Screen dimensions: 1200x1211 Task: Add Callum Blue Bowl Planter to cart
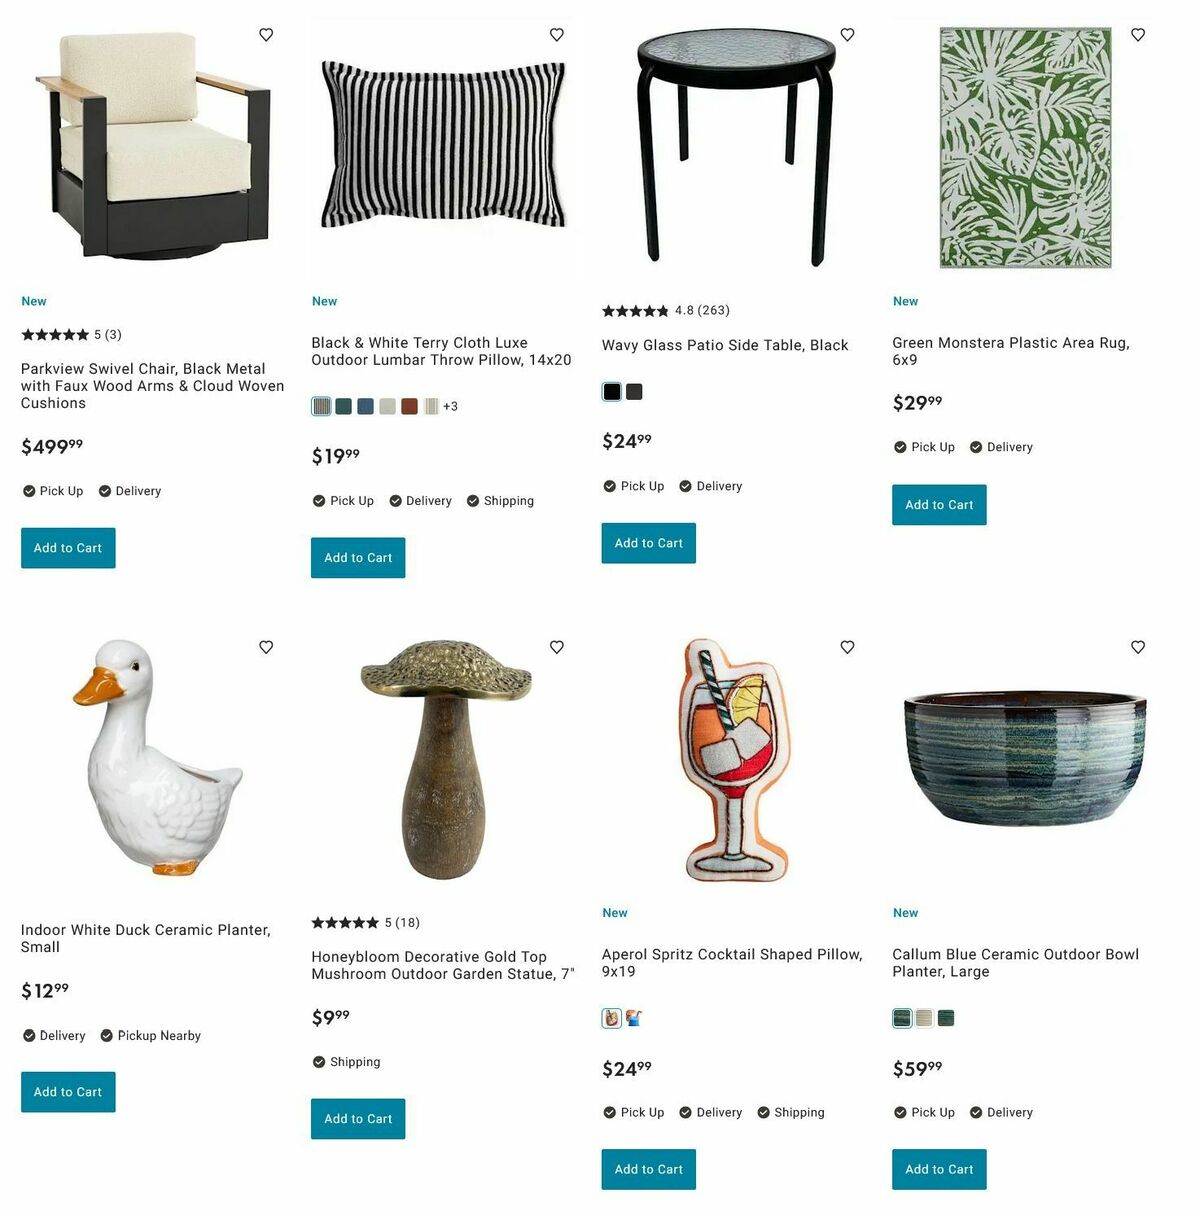click(939, 1169)
